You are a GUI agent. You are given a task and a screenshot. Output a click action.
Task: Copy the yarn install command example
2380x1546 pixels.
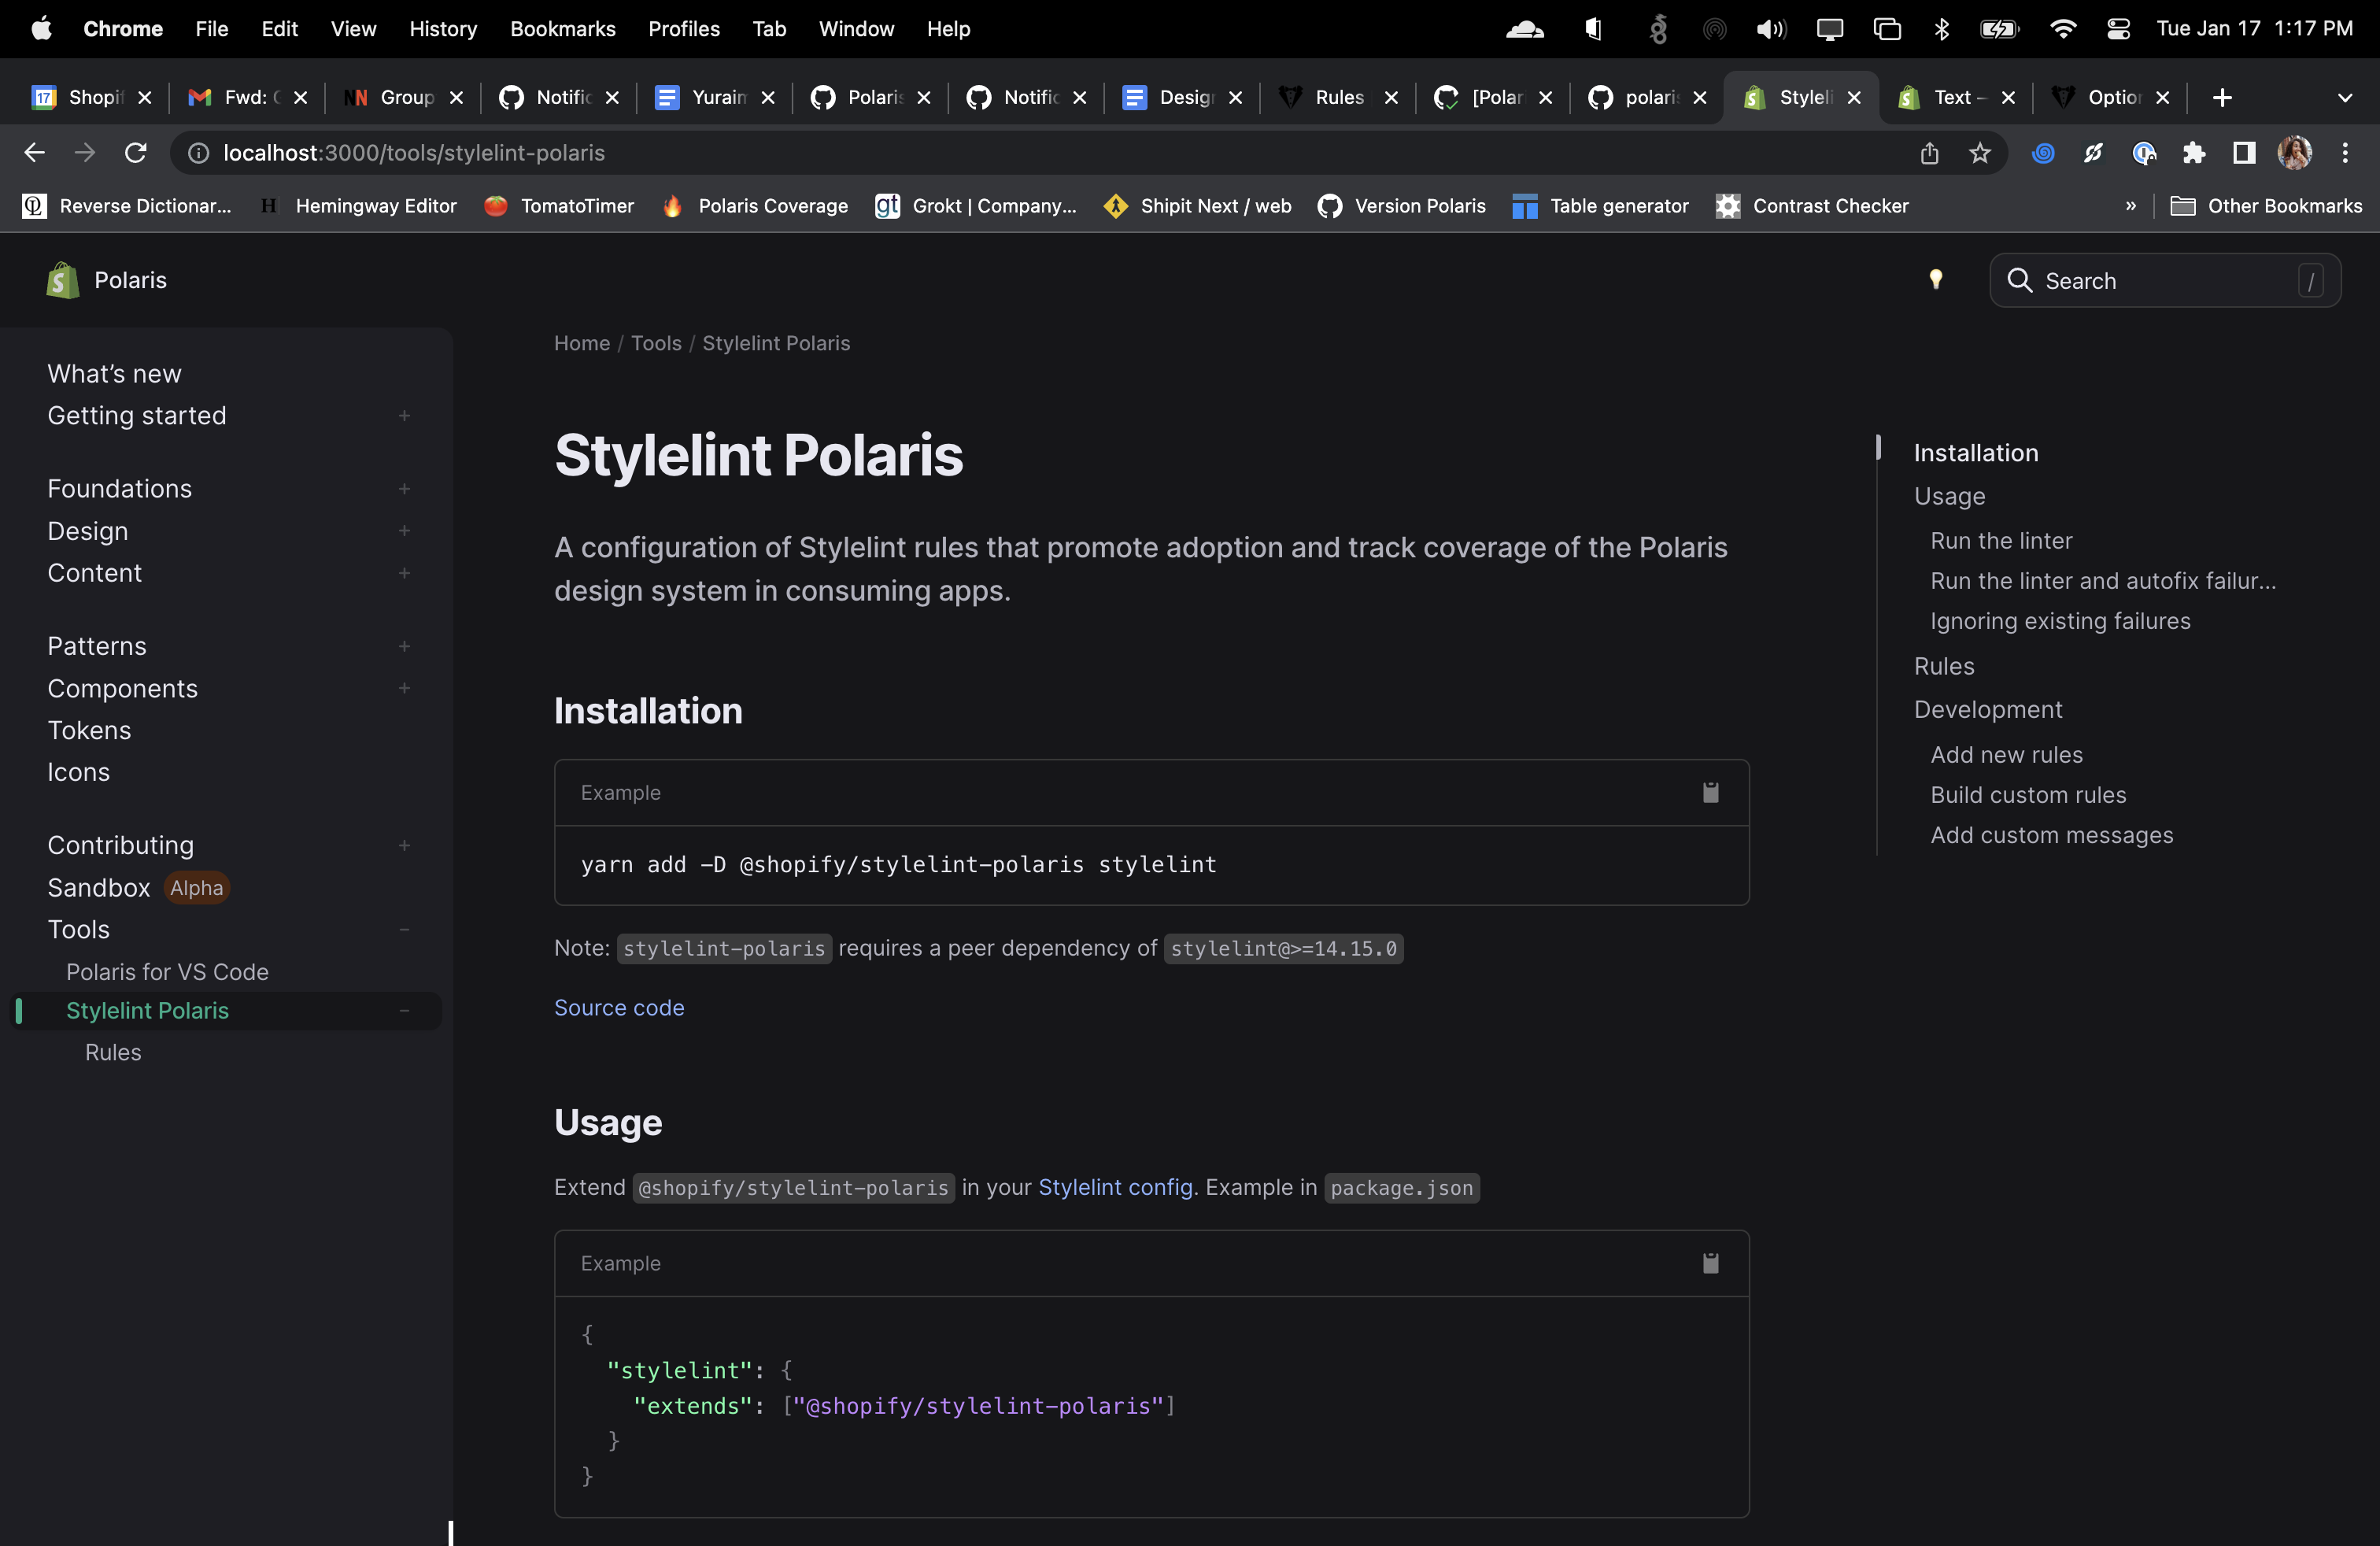tap(1710, 793)
